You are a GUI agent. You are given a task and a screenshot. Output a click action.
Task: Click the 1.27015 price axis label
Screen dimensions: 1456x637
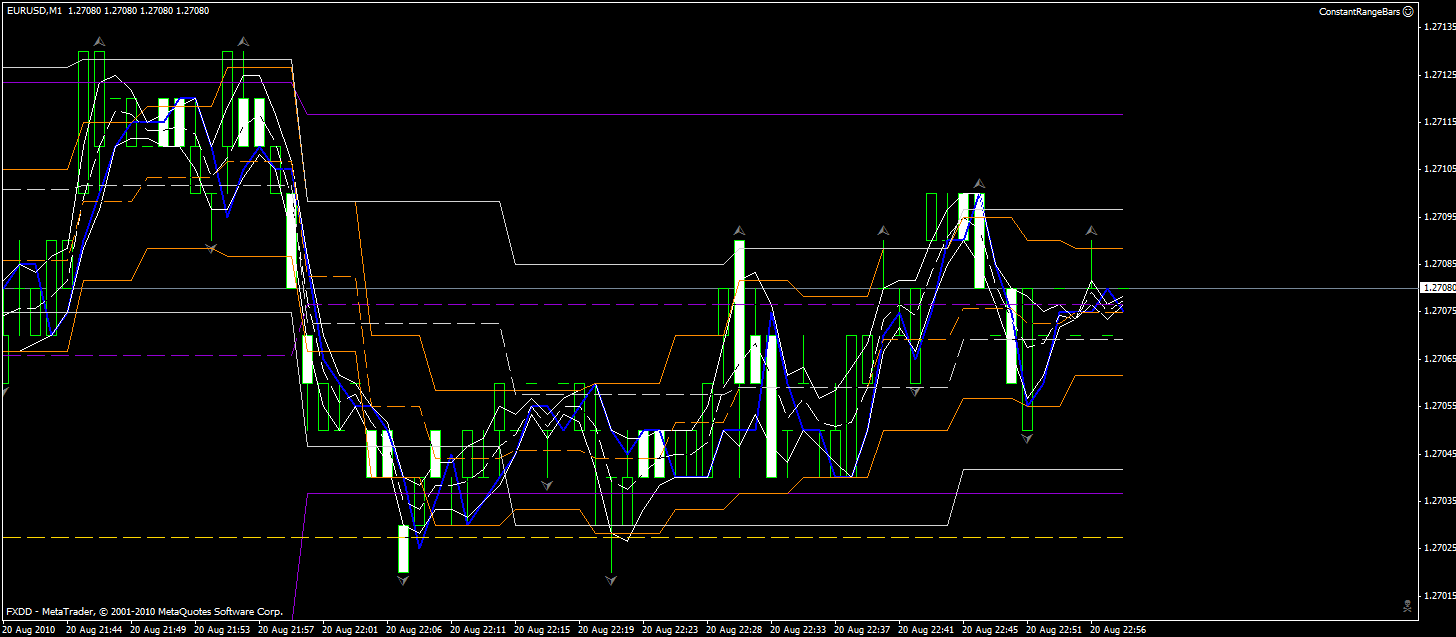point(1437,595)
